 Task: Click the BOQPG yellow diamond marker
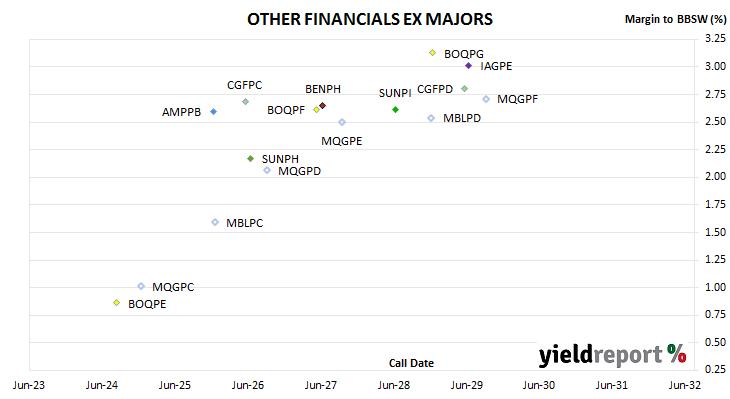point(433,53)
